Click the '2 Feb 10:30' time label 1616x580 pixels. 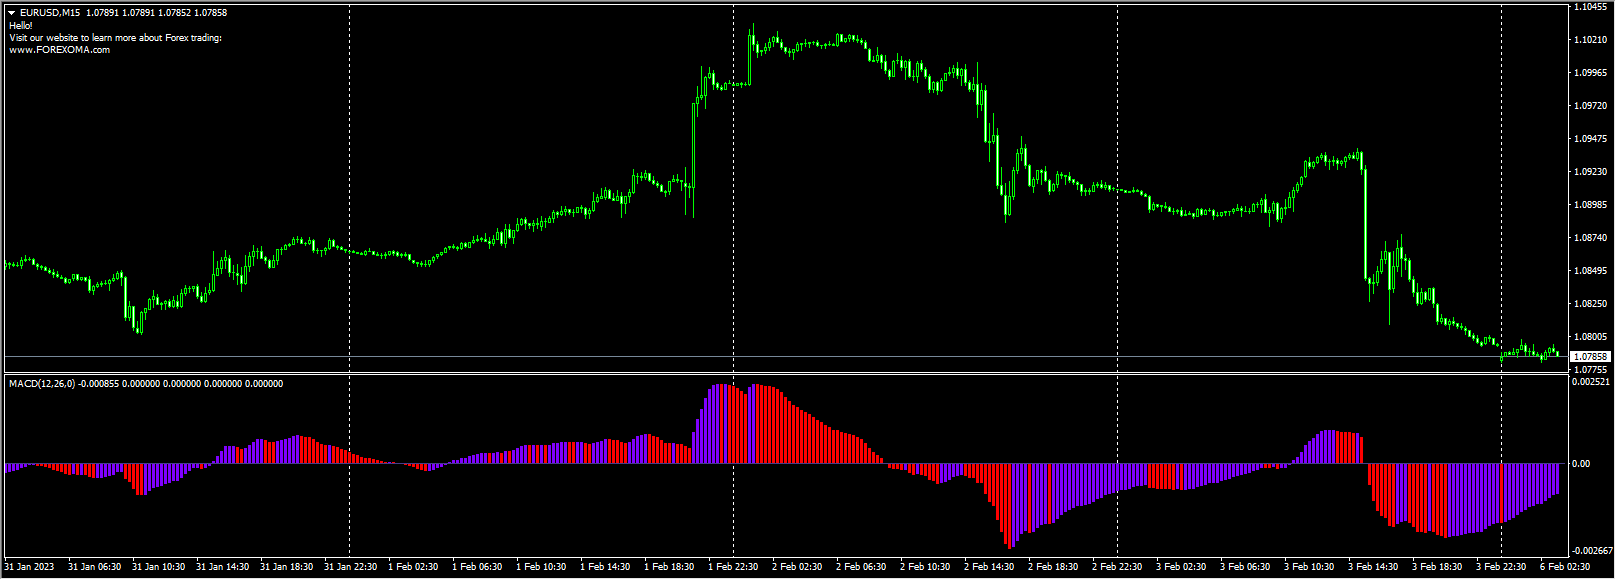[925, 567]
